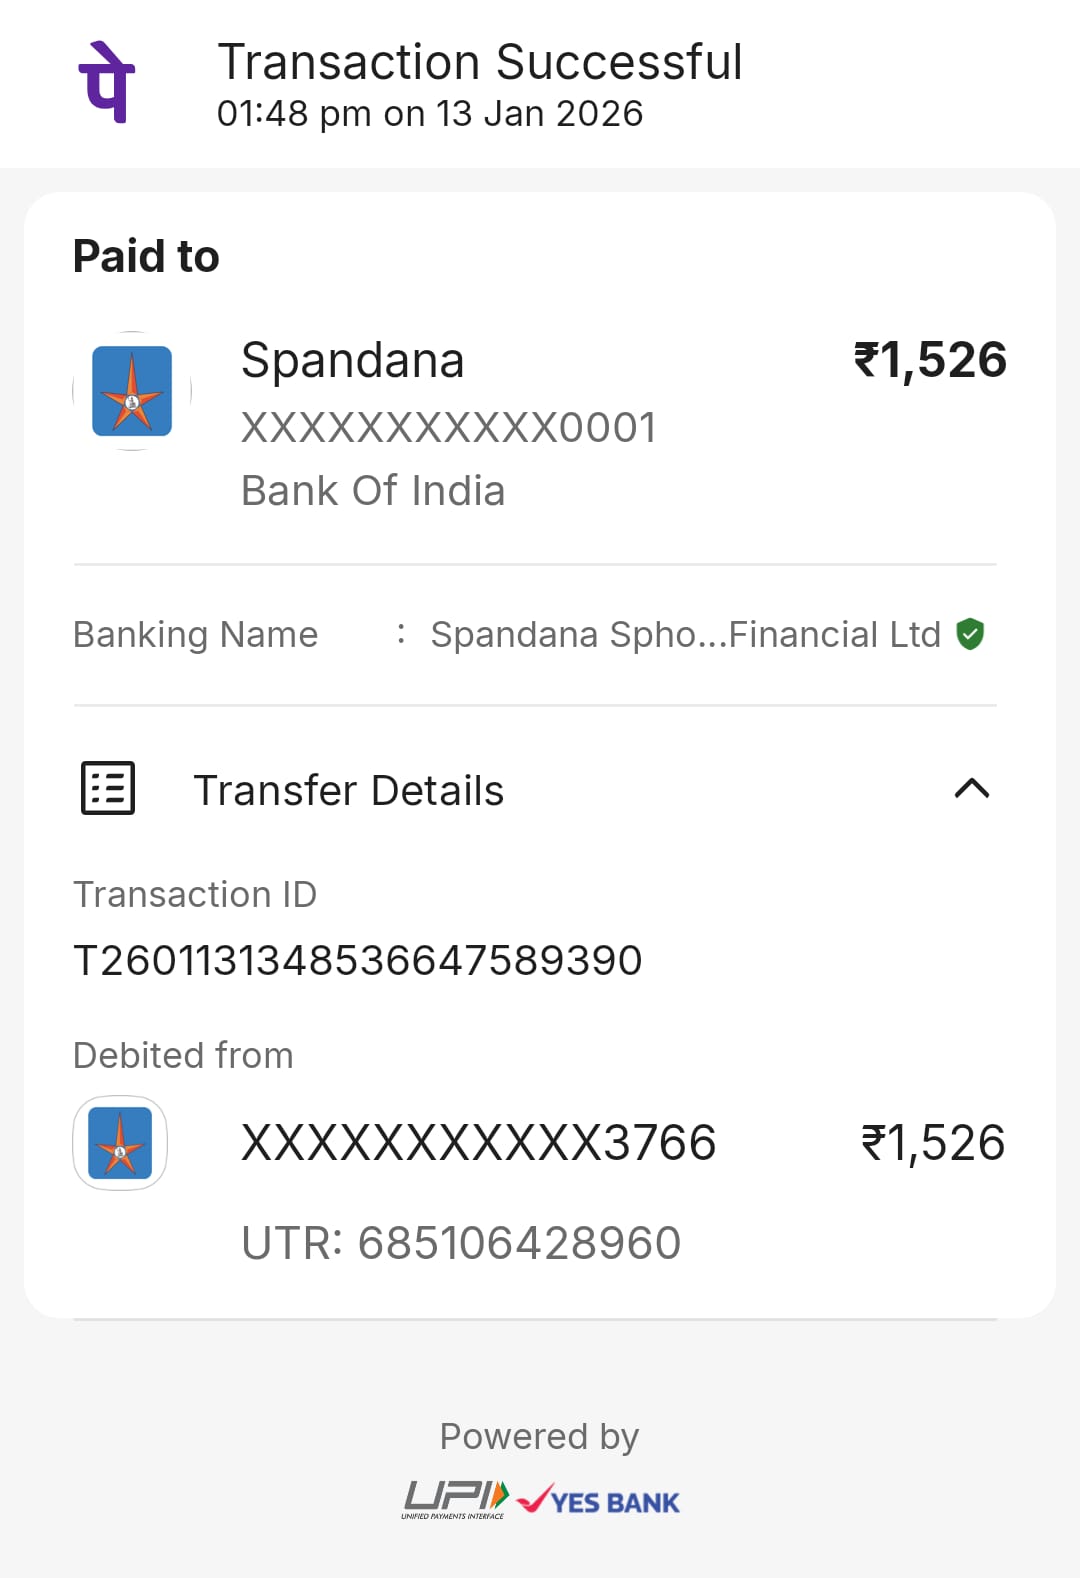Viewport: 1080px width, 1578px height.
Task: Select the Transaction ID number
Action: click(358, 960)
